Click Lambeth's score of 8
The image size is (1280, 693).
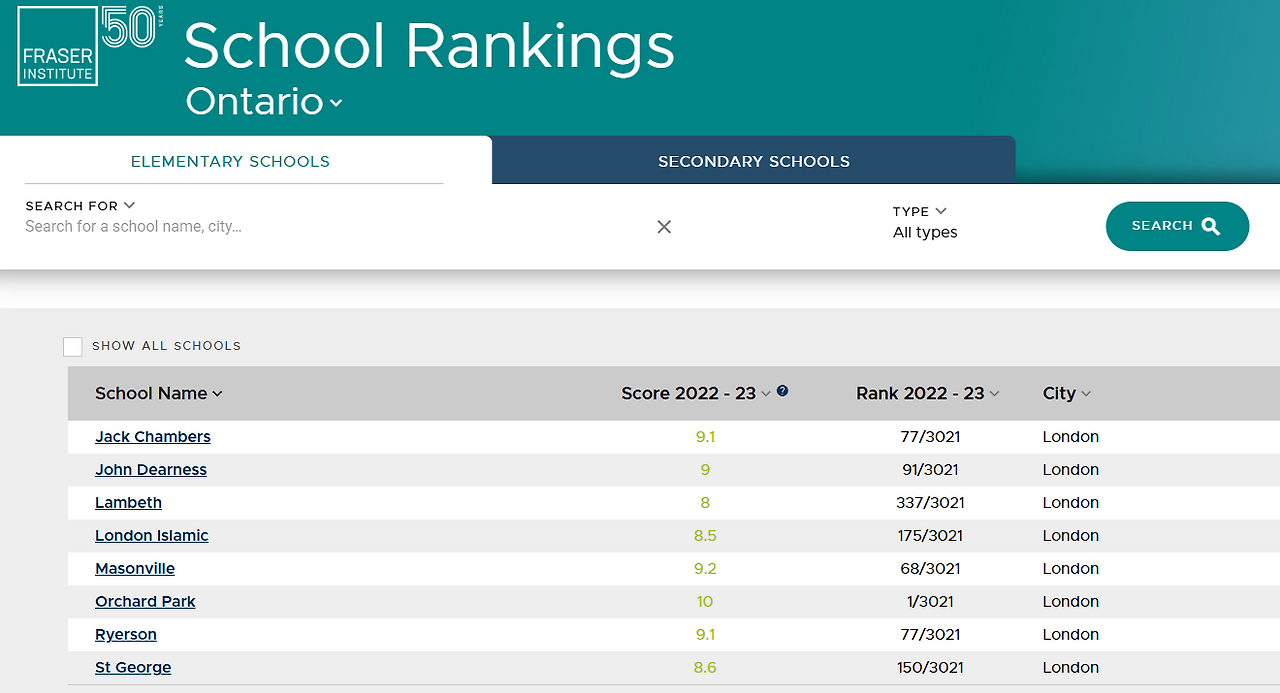(705, 503)
